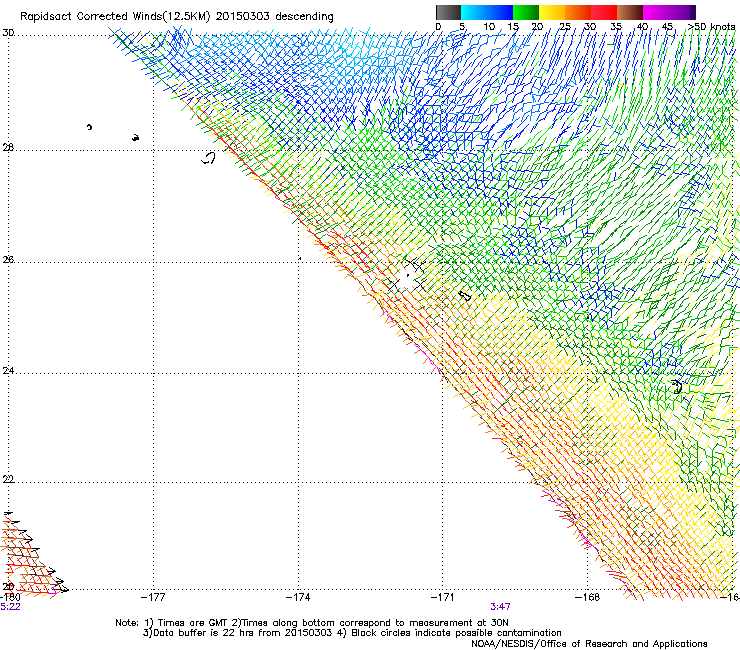Image resolution: width=740 pixels, height=650 pixels.
Task: Click the note line 'Times are GMT'
Action: (x=193, y=623)
